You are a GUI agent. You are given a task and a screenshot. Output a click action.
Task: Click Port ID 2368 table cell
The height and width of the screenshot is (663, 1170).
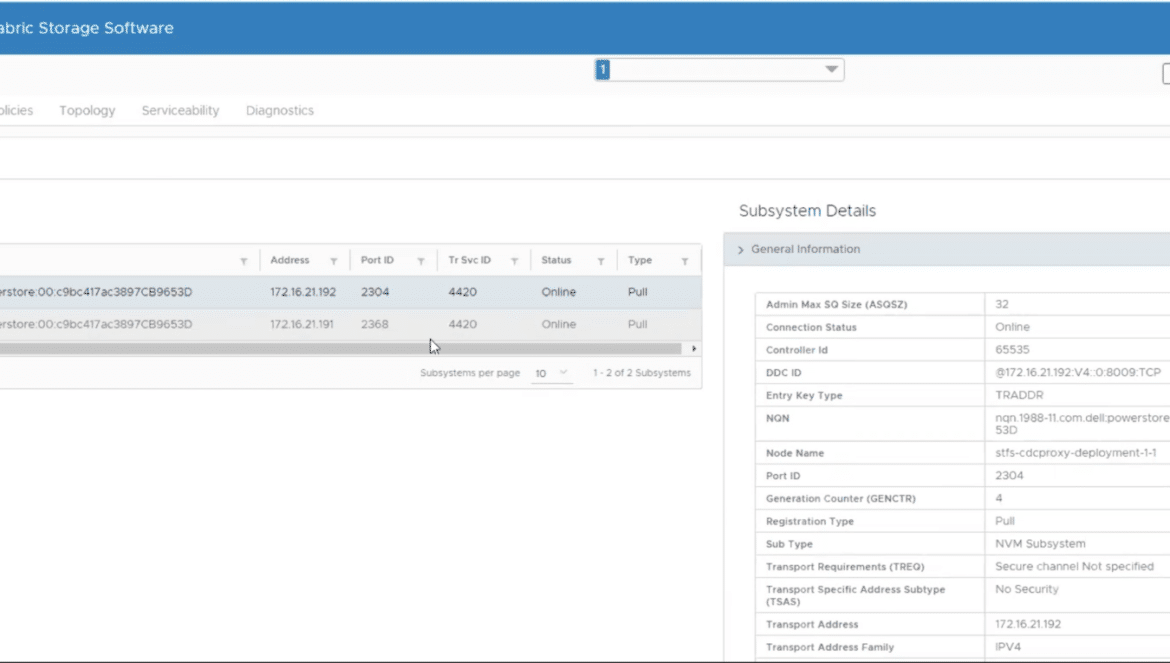pos(375,324)
